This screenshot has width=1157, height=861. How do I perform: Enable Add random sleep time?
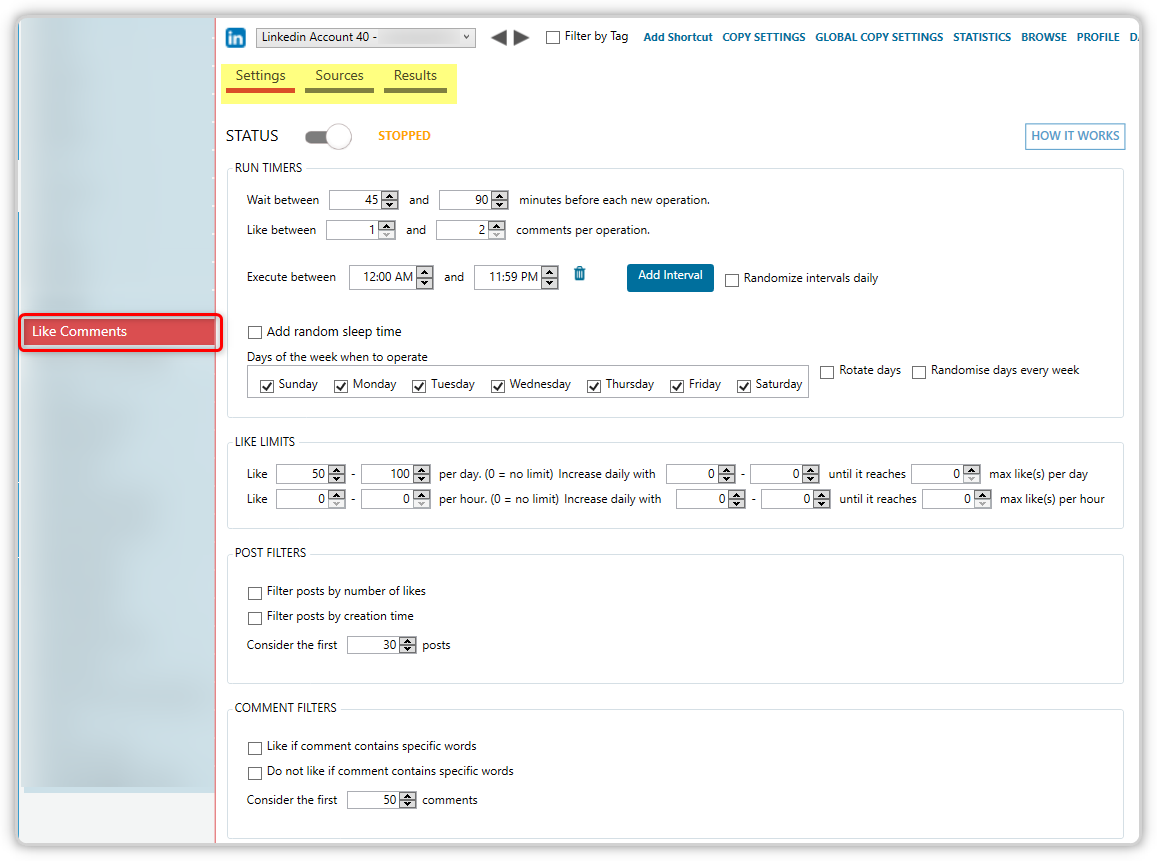point(255,333)
